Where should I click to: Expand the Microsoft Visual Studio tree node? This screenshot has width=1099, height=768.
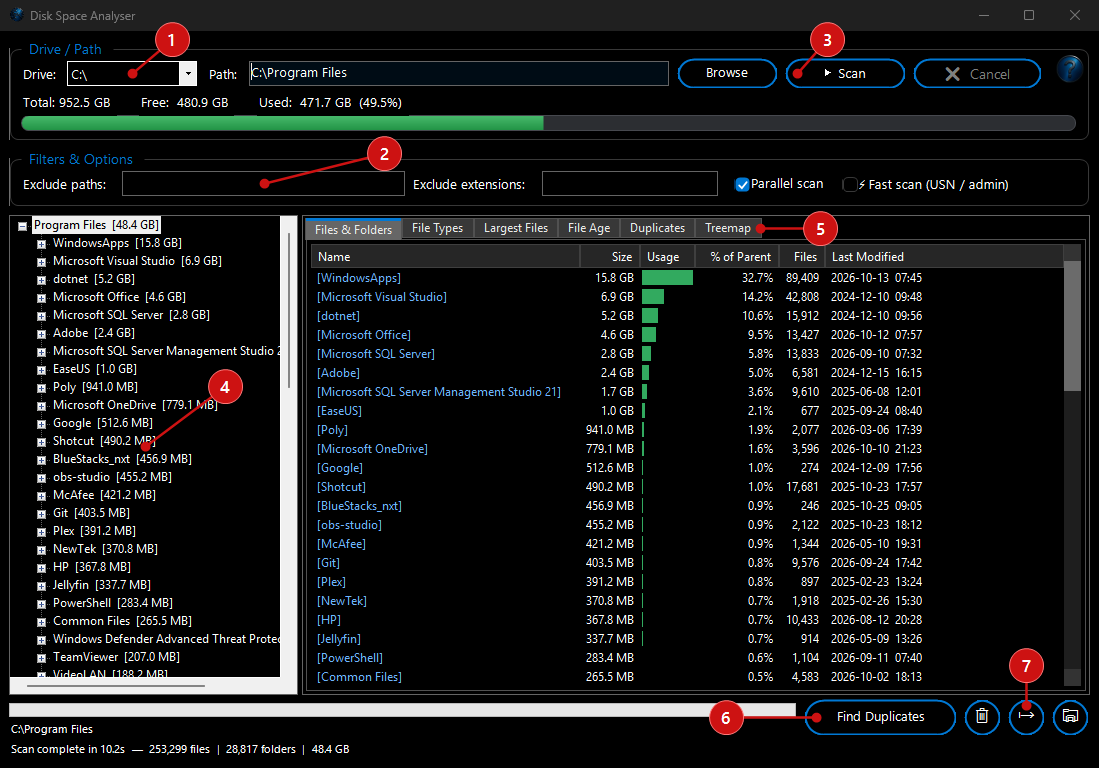41,262
